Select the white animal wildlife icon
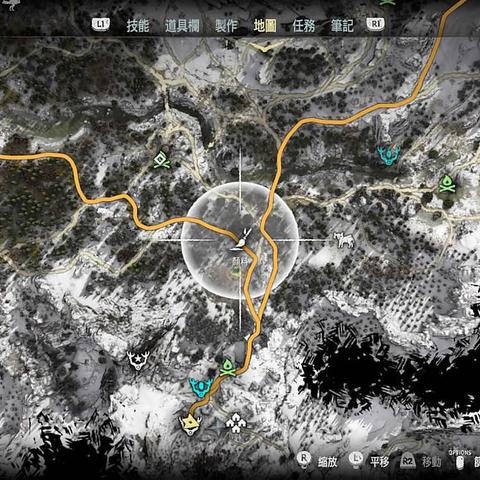The image size is (480, 480). click(344, 240)
